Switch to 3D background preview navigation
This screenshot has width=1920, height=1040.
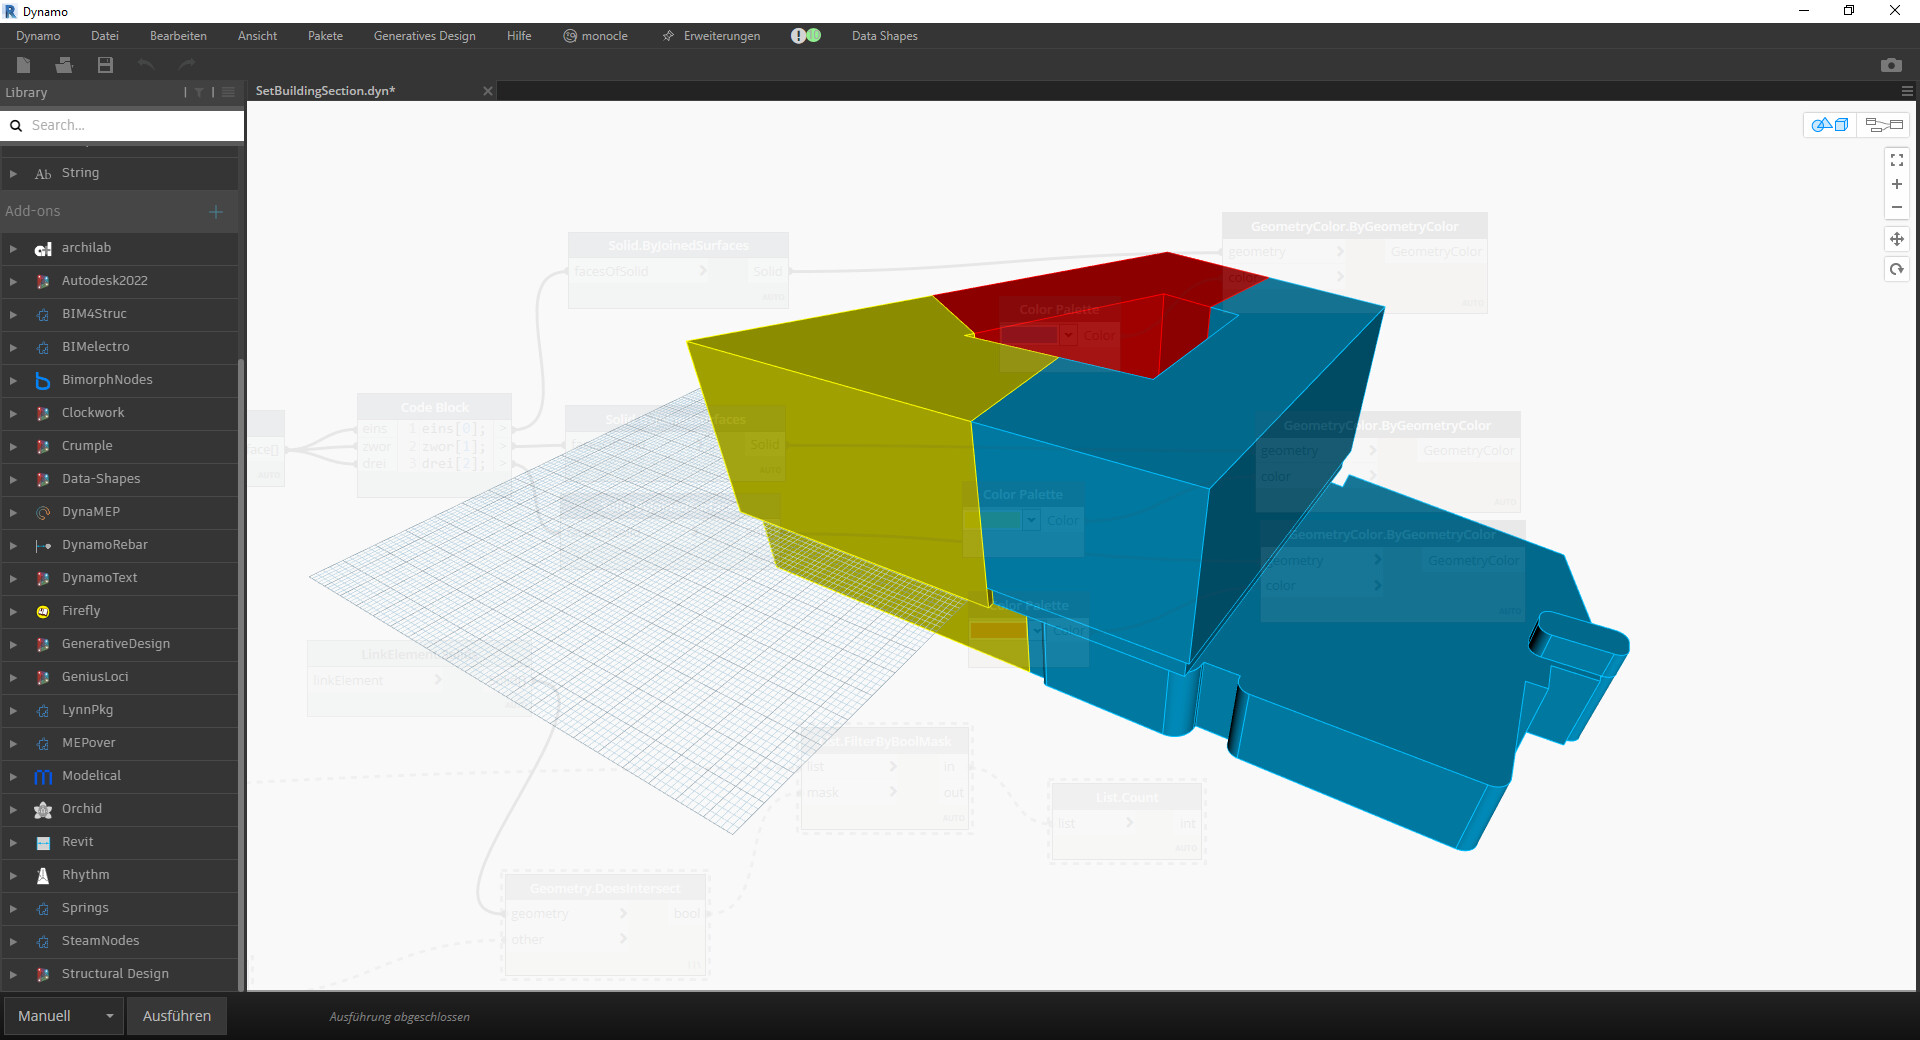pos(1830,125)
